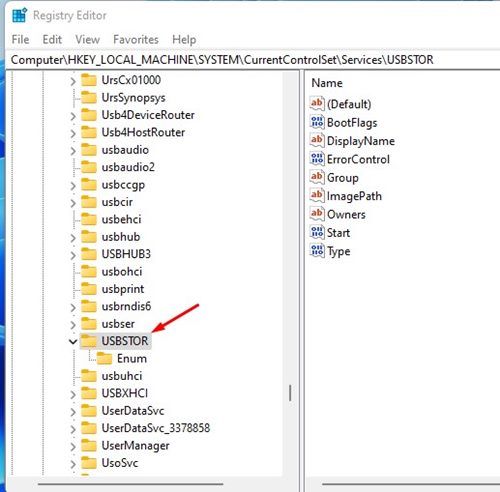Click the Start DWORD value icon

tap(317, 232)
